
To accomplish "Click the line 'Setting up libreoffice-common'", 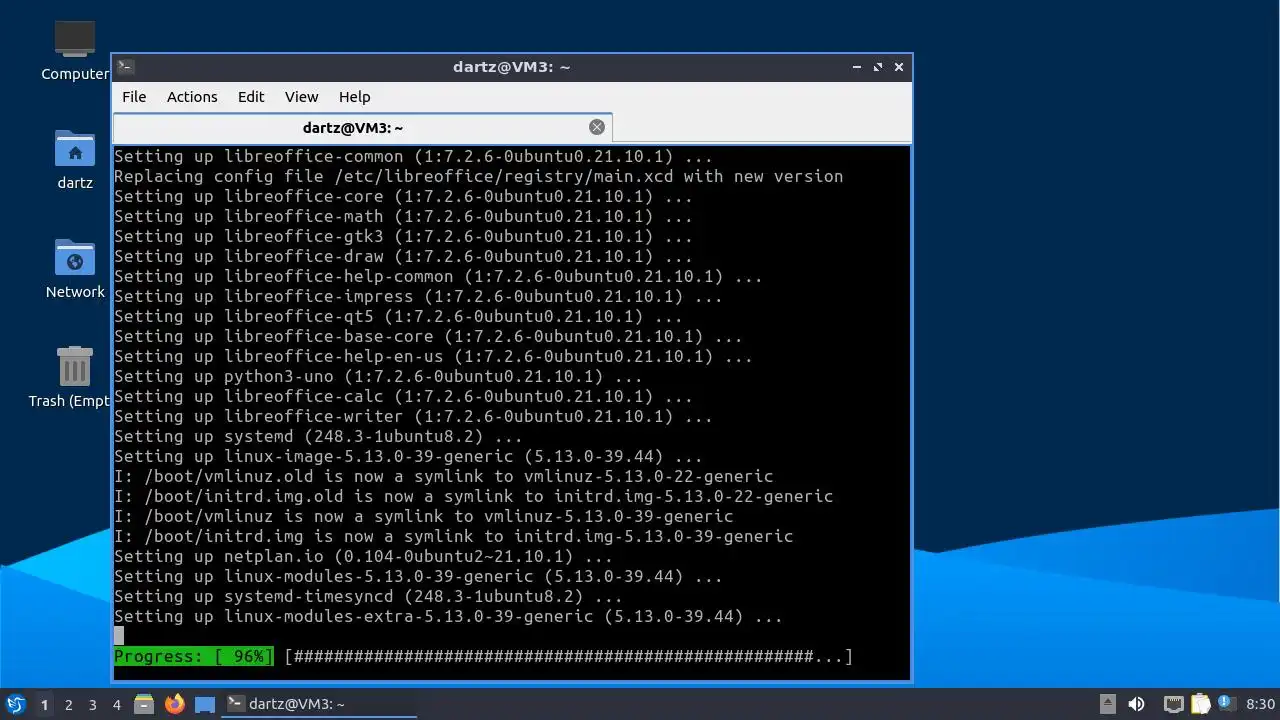I will (413, 157).
